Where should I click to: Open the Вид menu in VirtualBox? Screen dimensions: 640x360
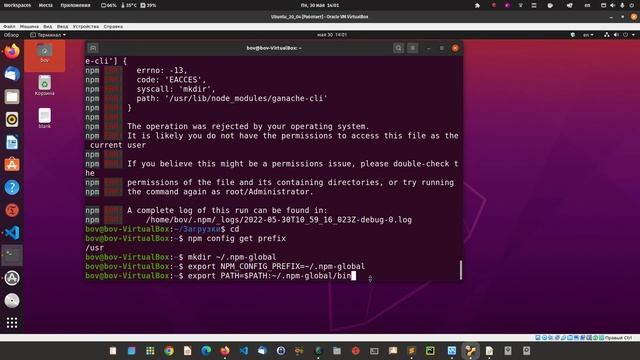pos(48,27)
